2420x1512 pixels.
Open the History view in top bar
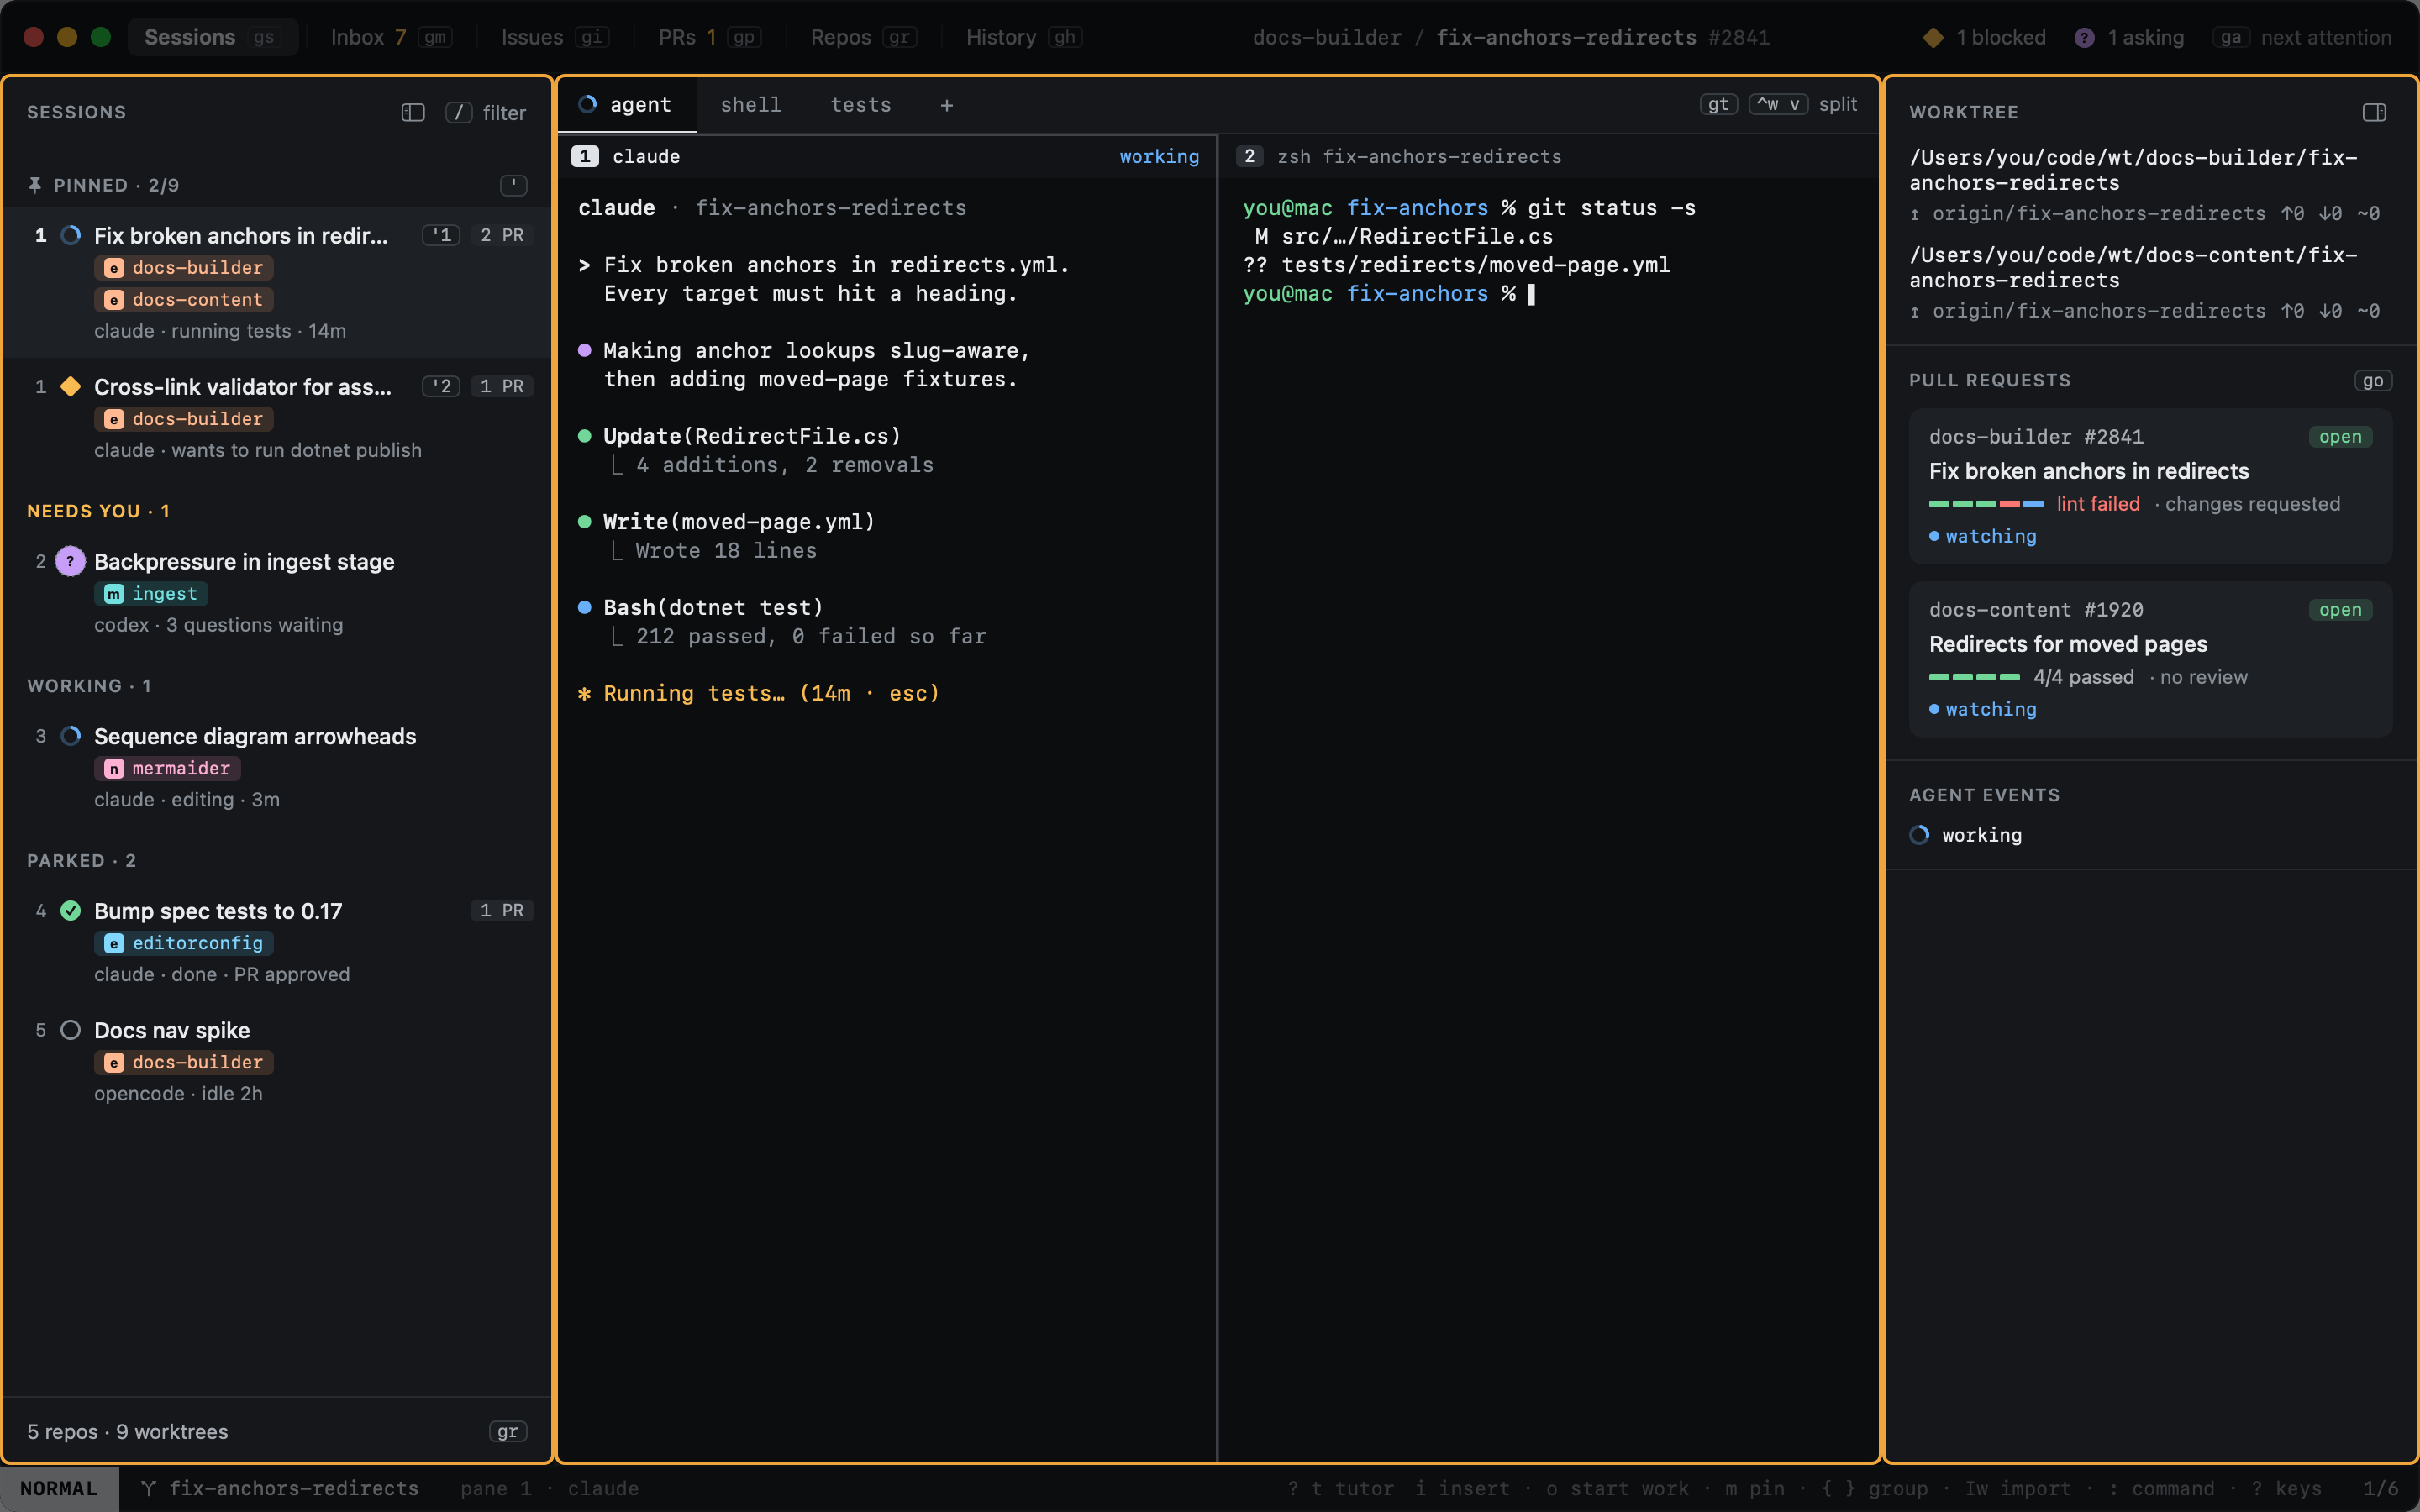(1024, 37)
